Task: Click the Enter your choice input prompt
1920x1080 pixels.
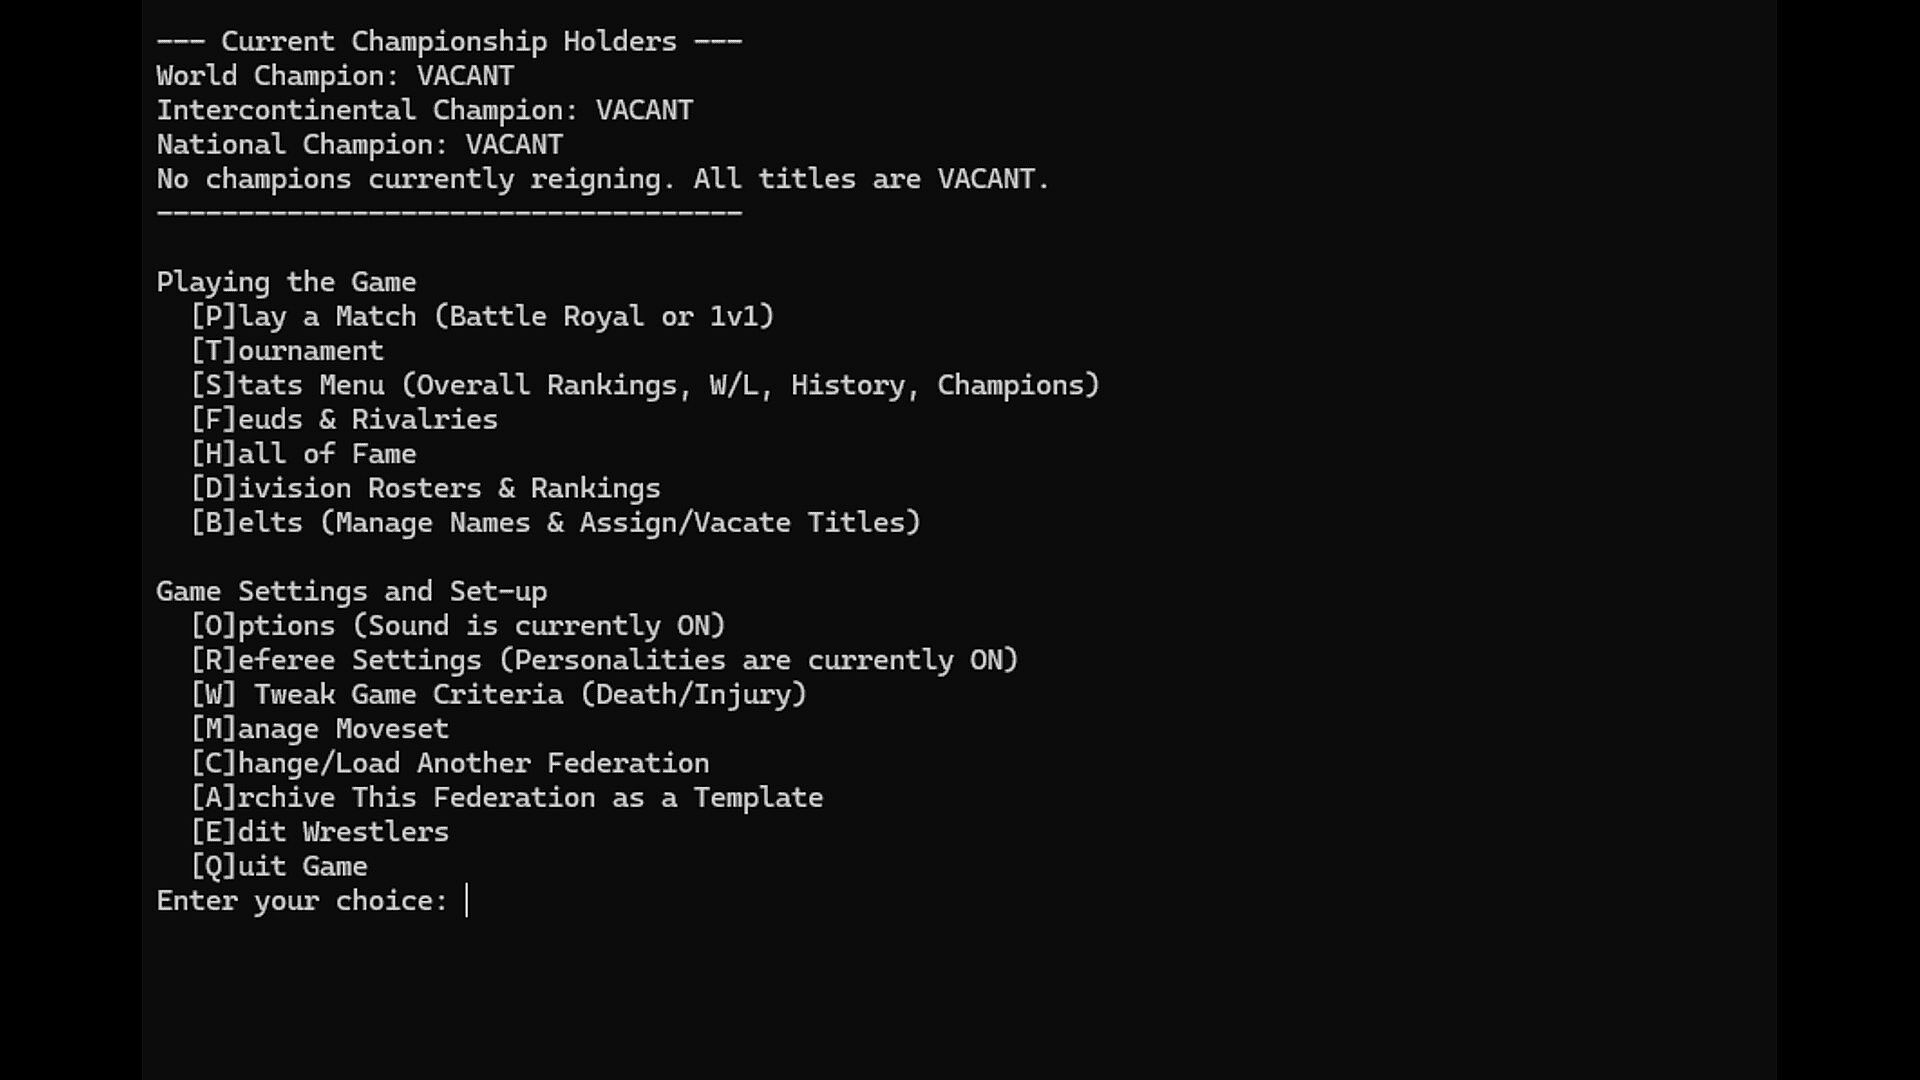Action: (x=467, y=901)
